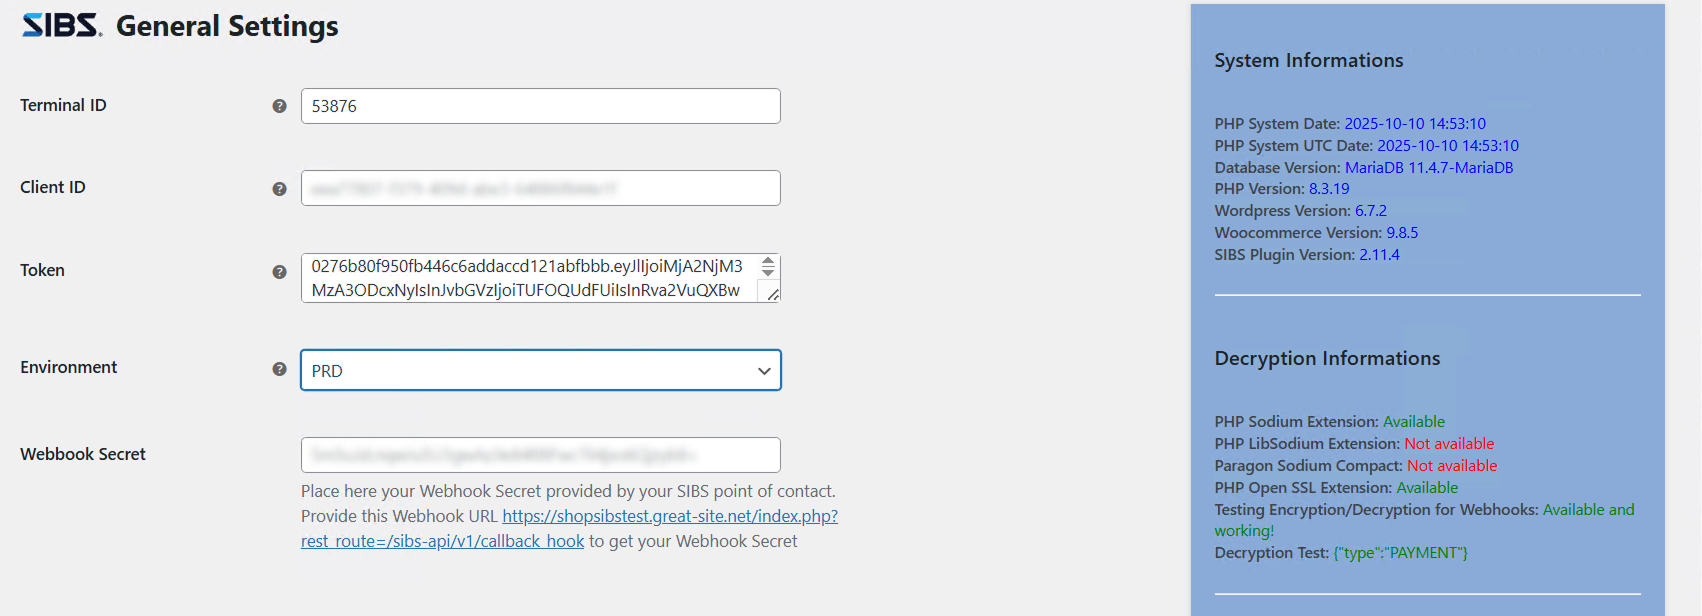The width and height of the screenshot is (1702, 616).
Task: Click the SIBS Plugin Version value 2.11.4
Action: coord(1379,255)
